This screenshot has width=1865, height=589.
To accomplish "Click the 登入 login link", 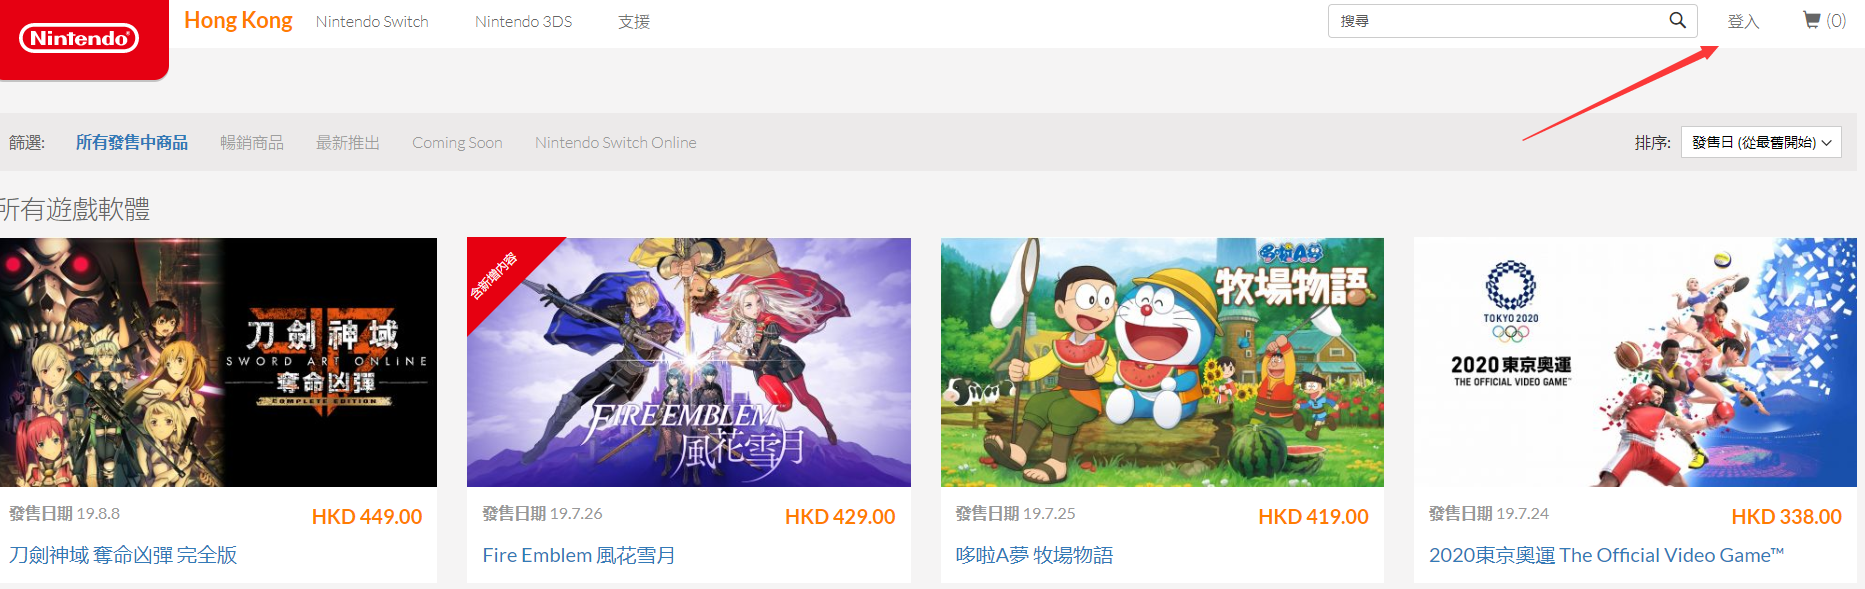I will pyautogui.click(x=1743, y=21).
